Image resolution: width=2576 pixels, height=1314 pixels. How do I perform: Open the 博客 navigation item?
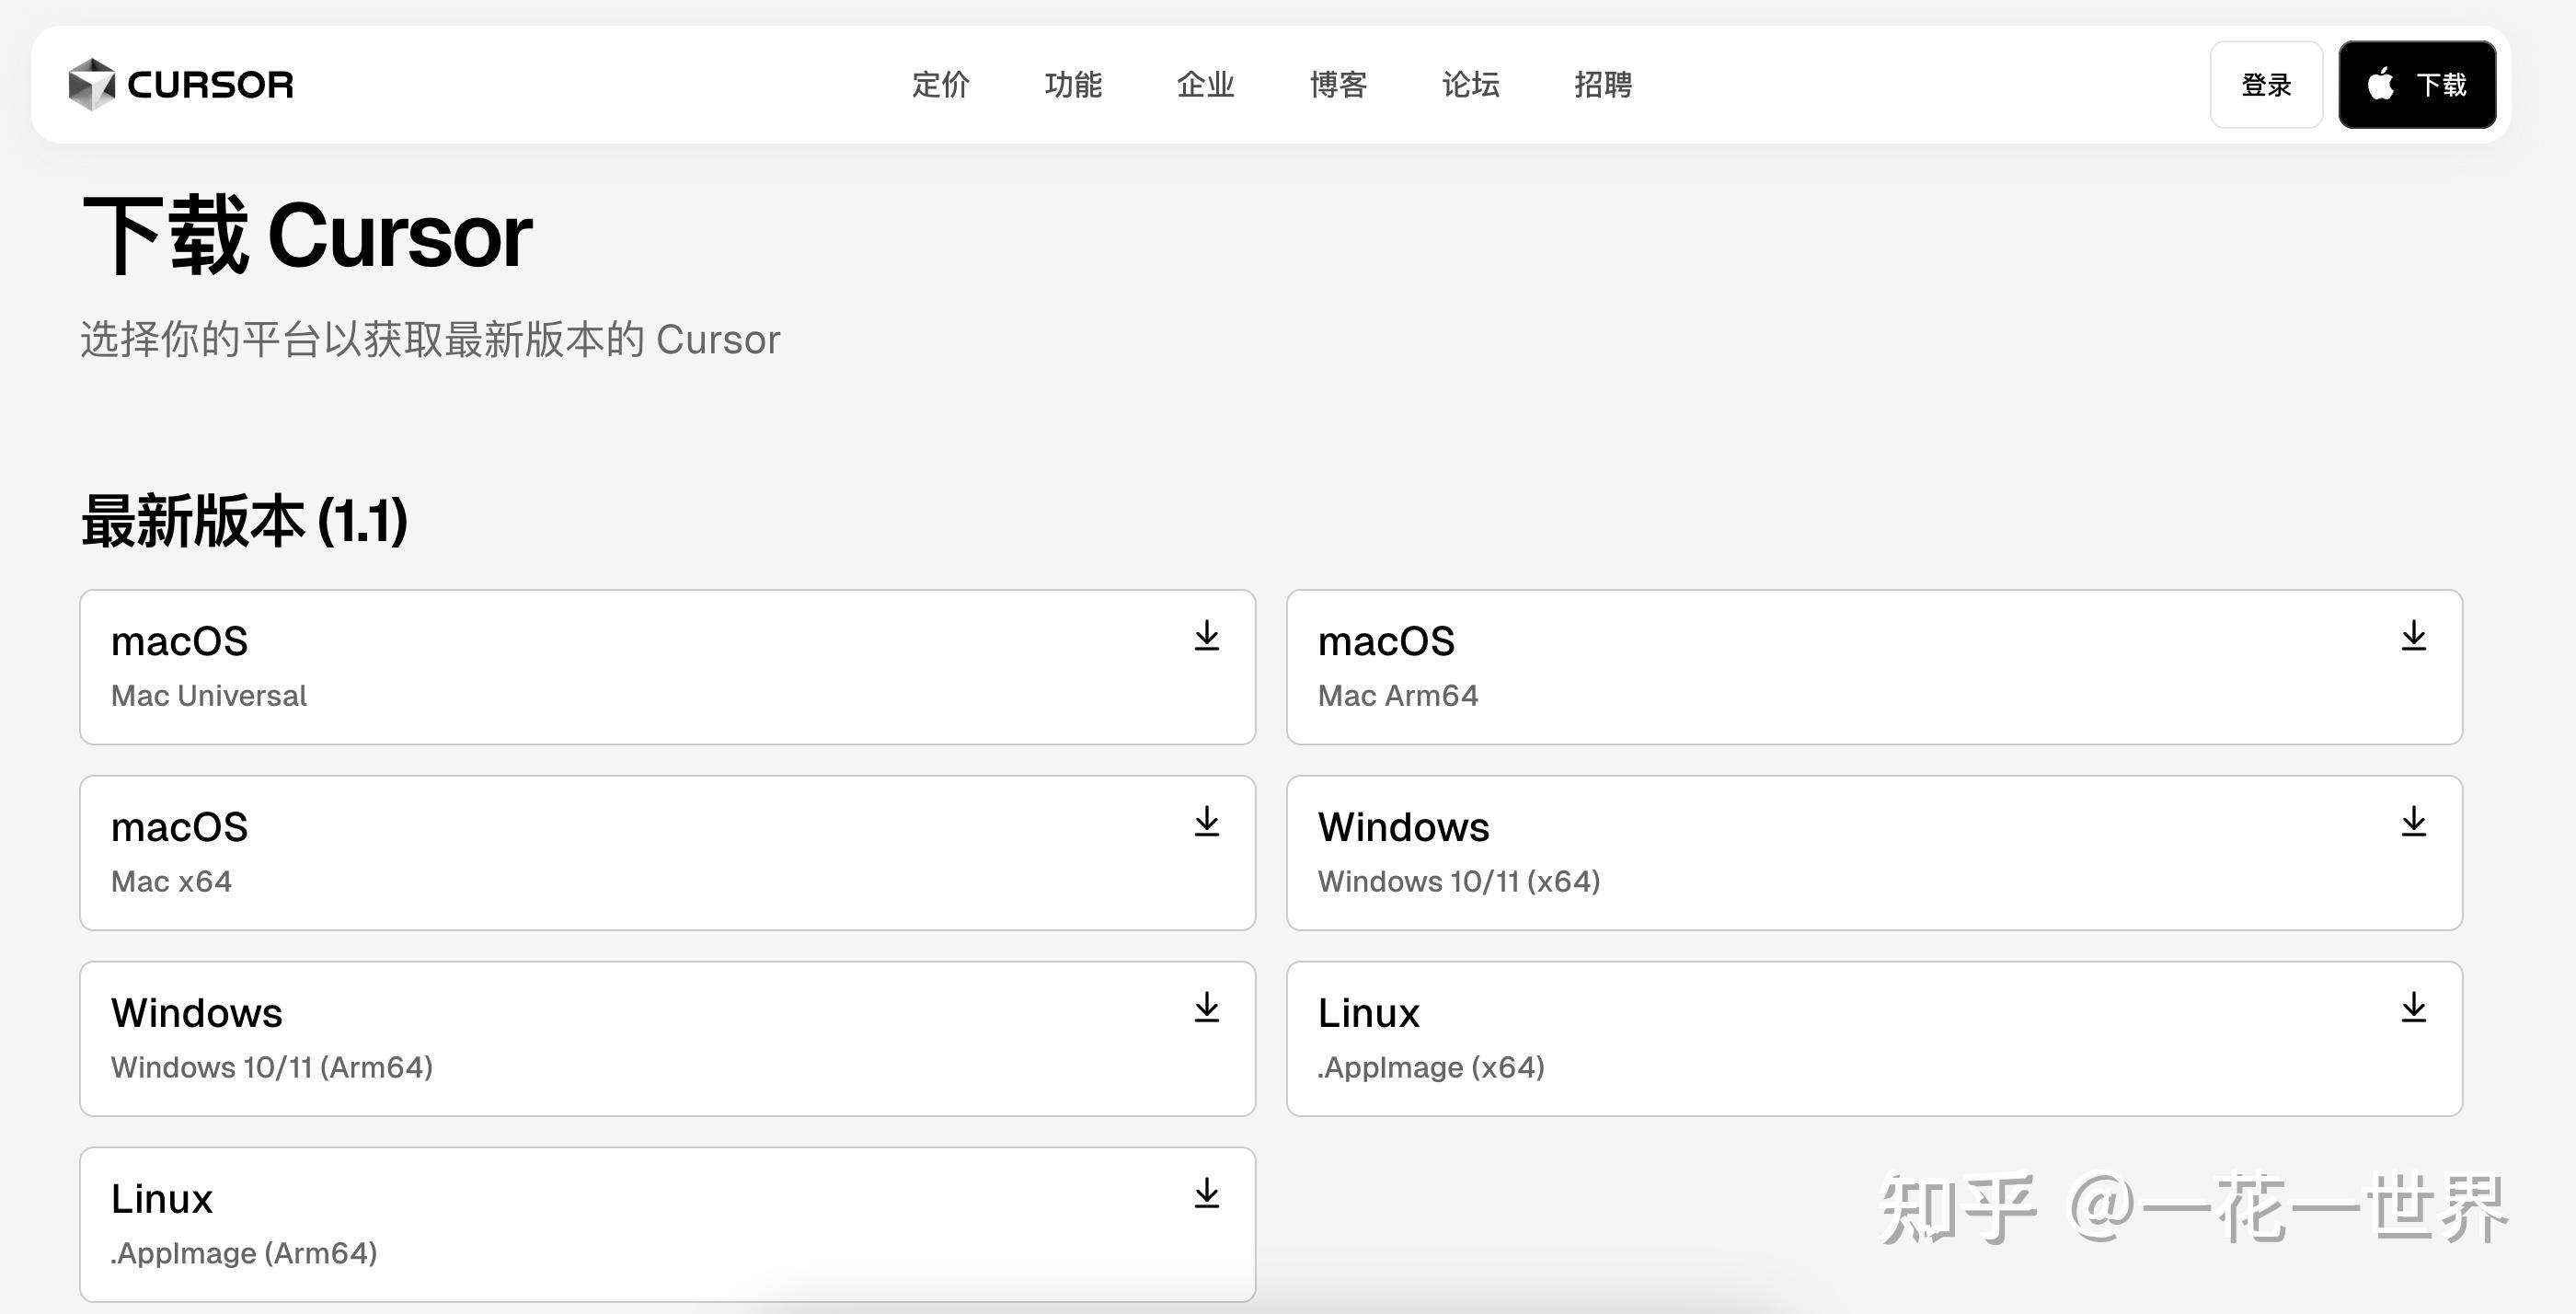pos(1338,86)
